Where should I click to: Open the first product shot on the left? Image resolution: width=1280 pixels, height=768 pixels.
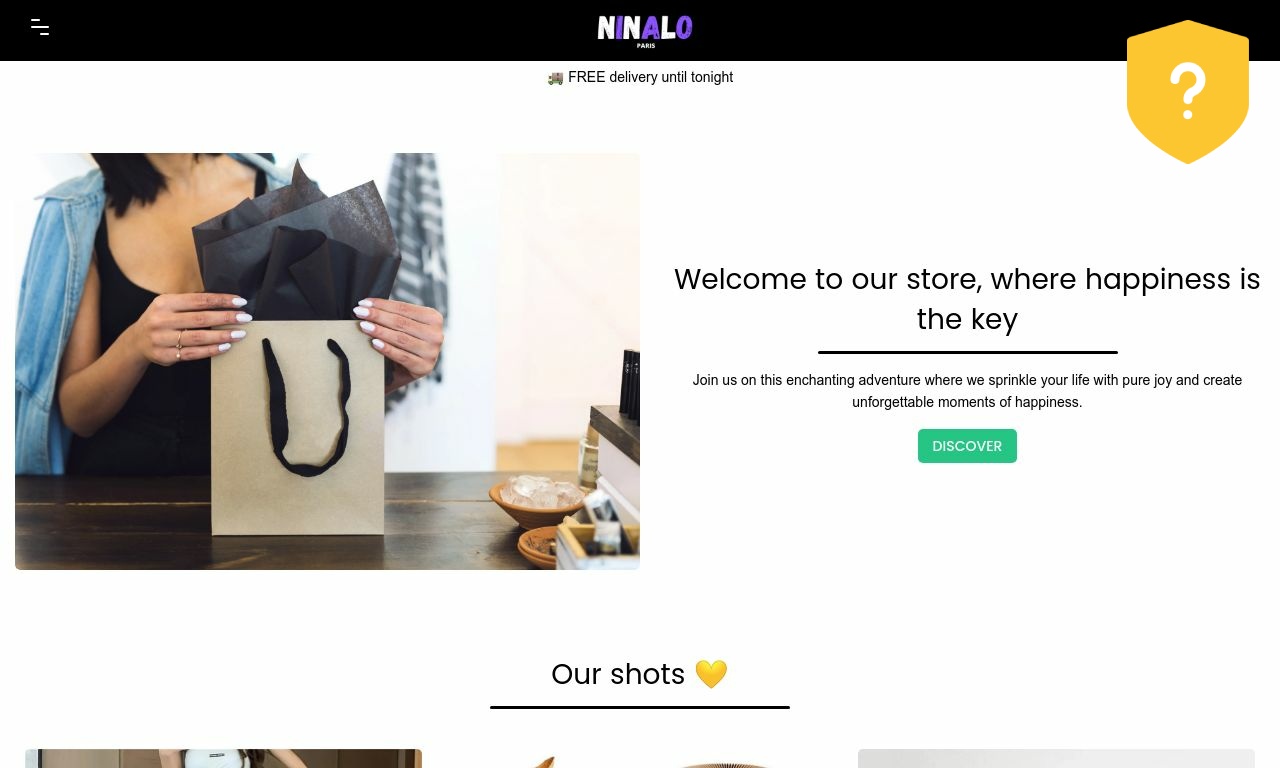click(x=223, y=758)
